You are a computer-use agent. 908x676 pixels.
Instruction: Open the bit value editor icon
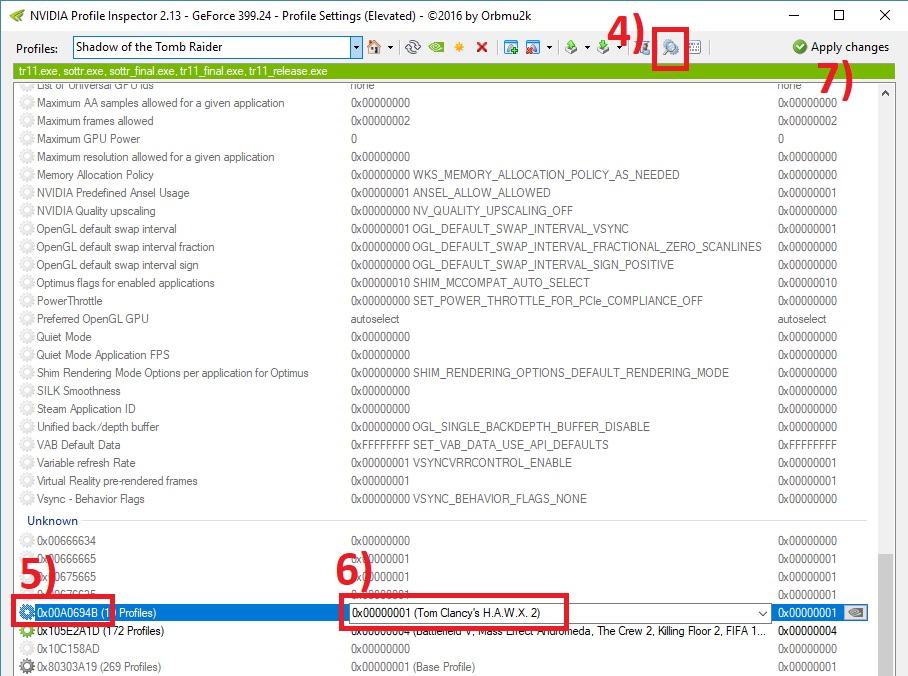click(694, 47)
